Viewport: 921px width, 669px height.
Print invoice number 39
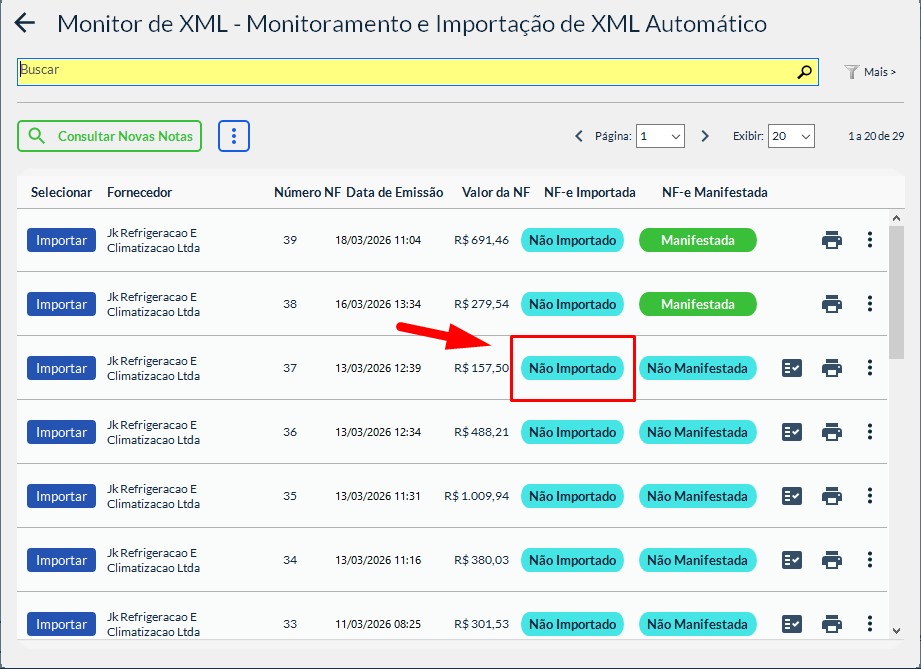tap(832, 240)
